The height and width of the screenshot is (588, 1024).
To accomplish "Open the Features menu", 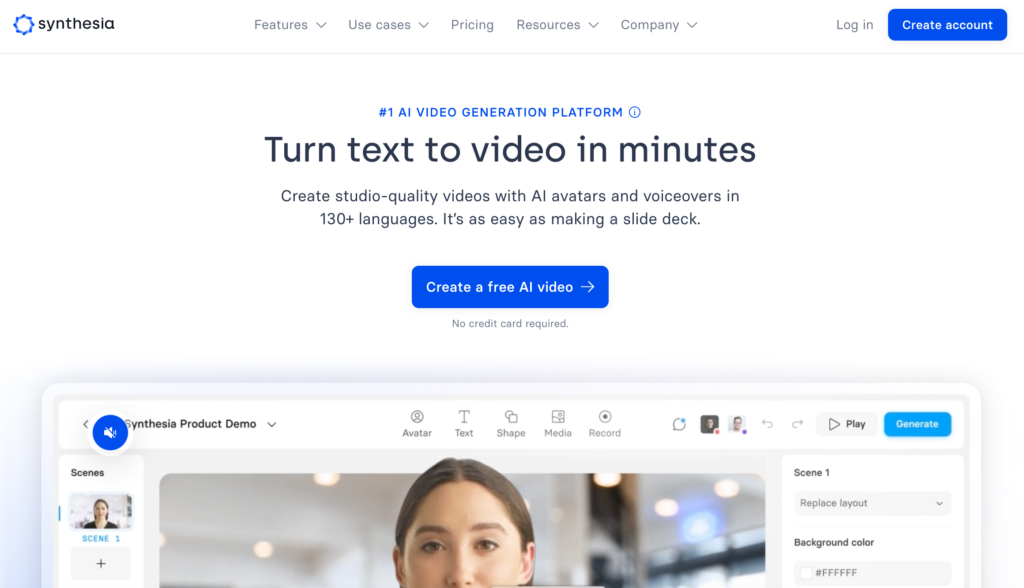I will click(x=290, y=25).
